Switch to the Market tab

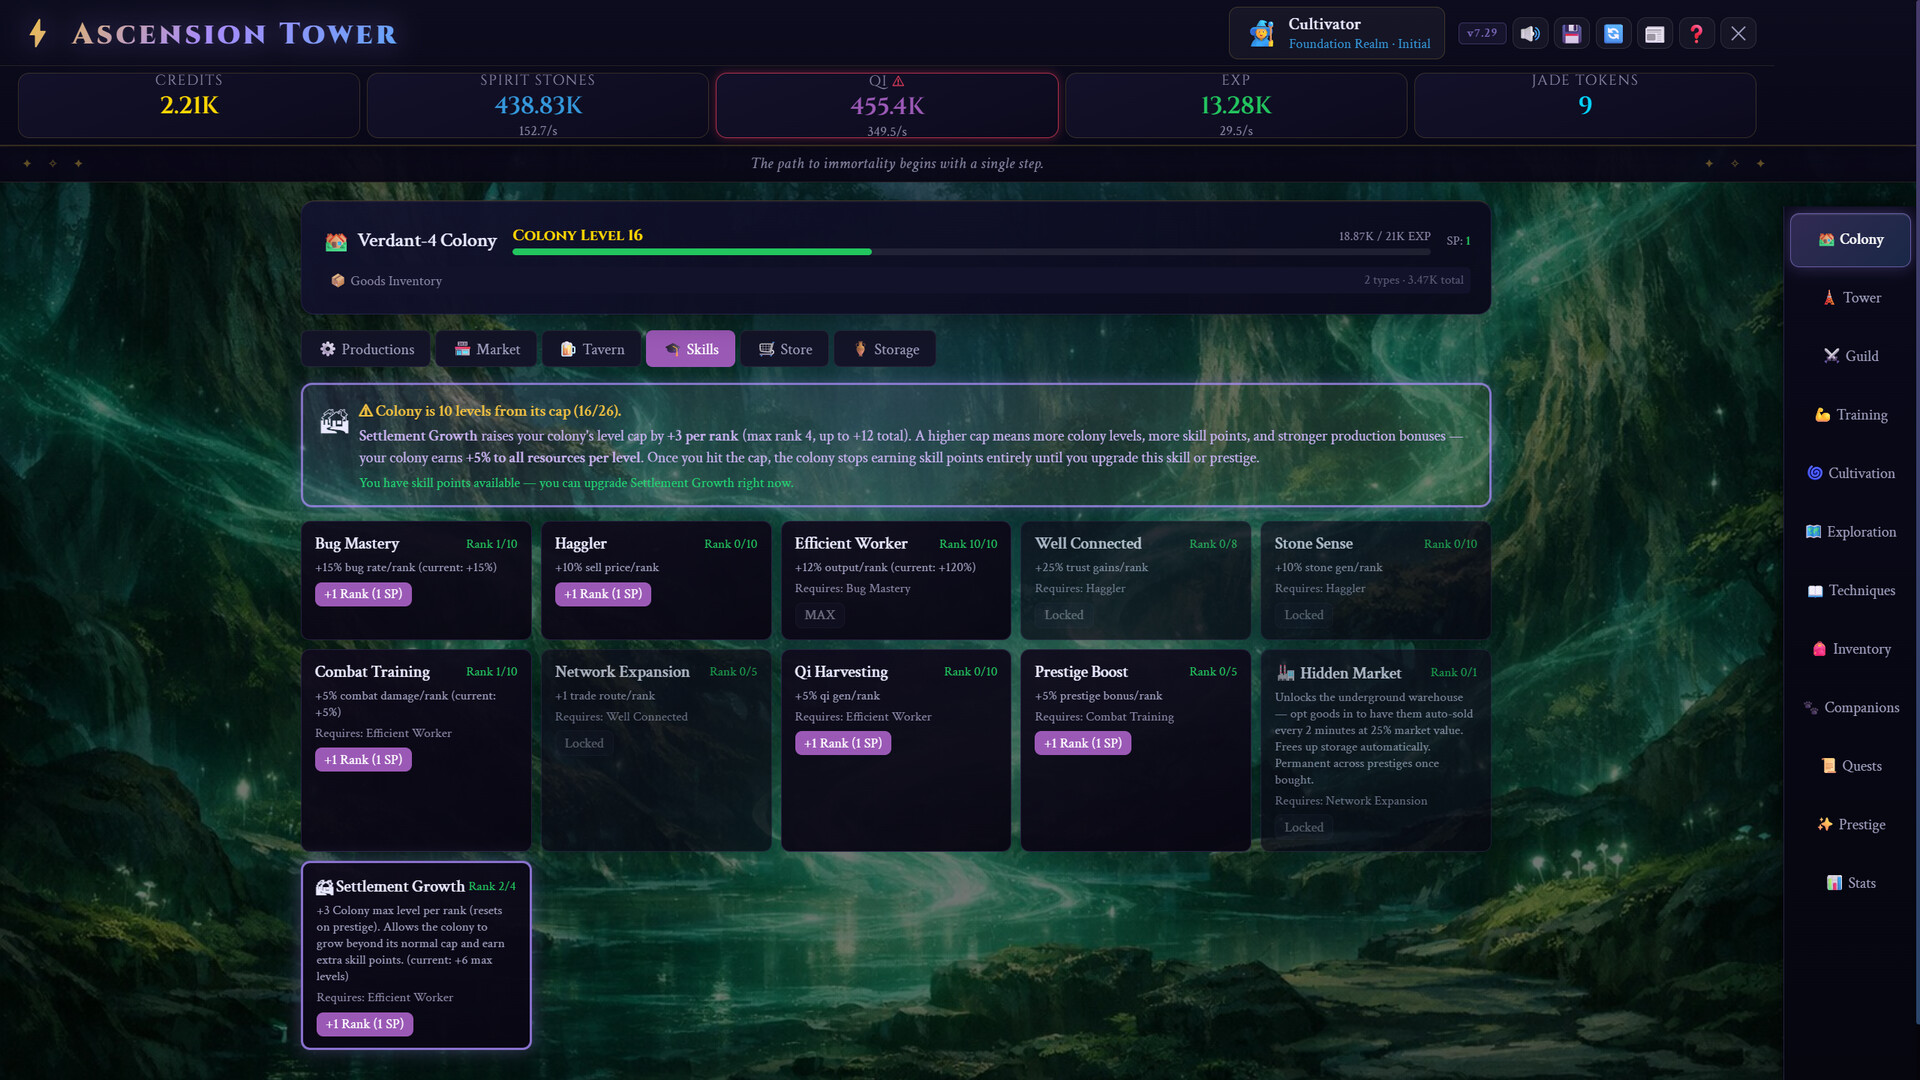click(487, 349)
